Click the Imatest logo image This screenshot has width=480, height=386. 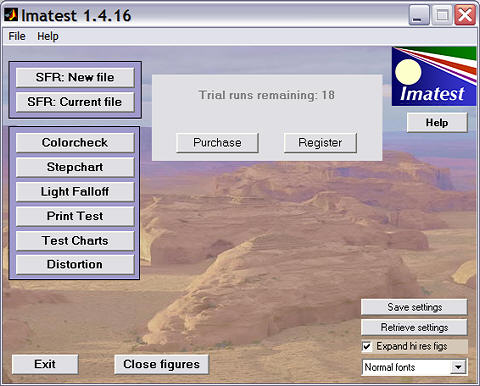[434, 76]
